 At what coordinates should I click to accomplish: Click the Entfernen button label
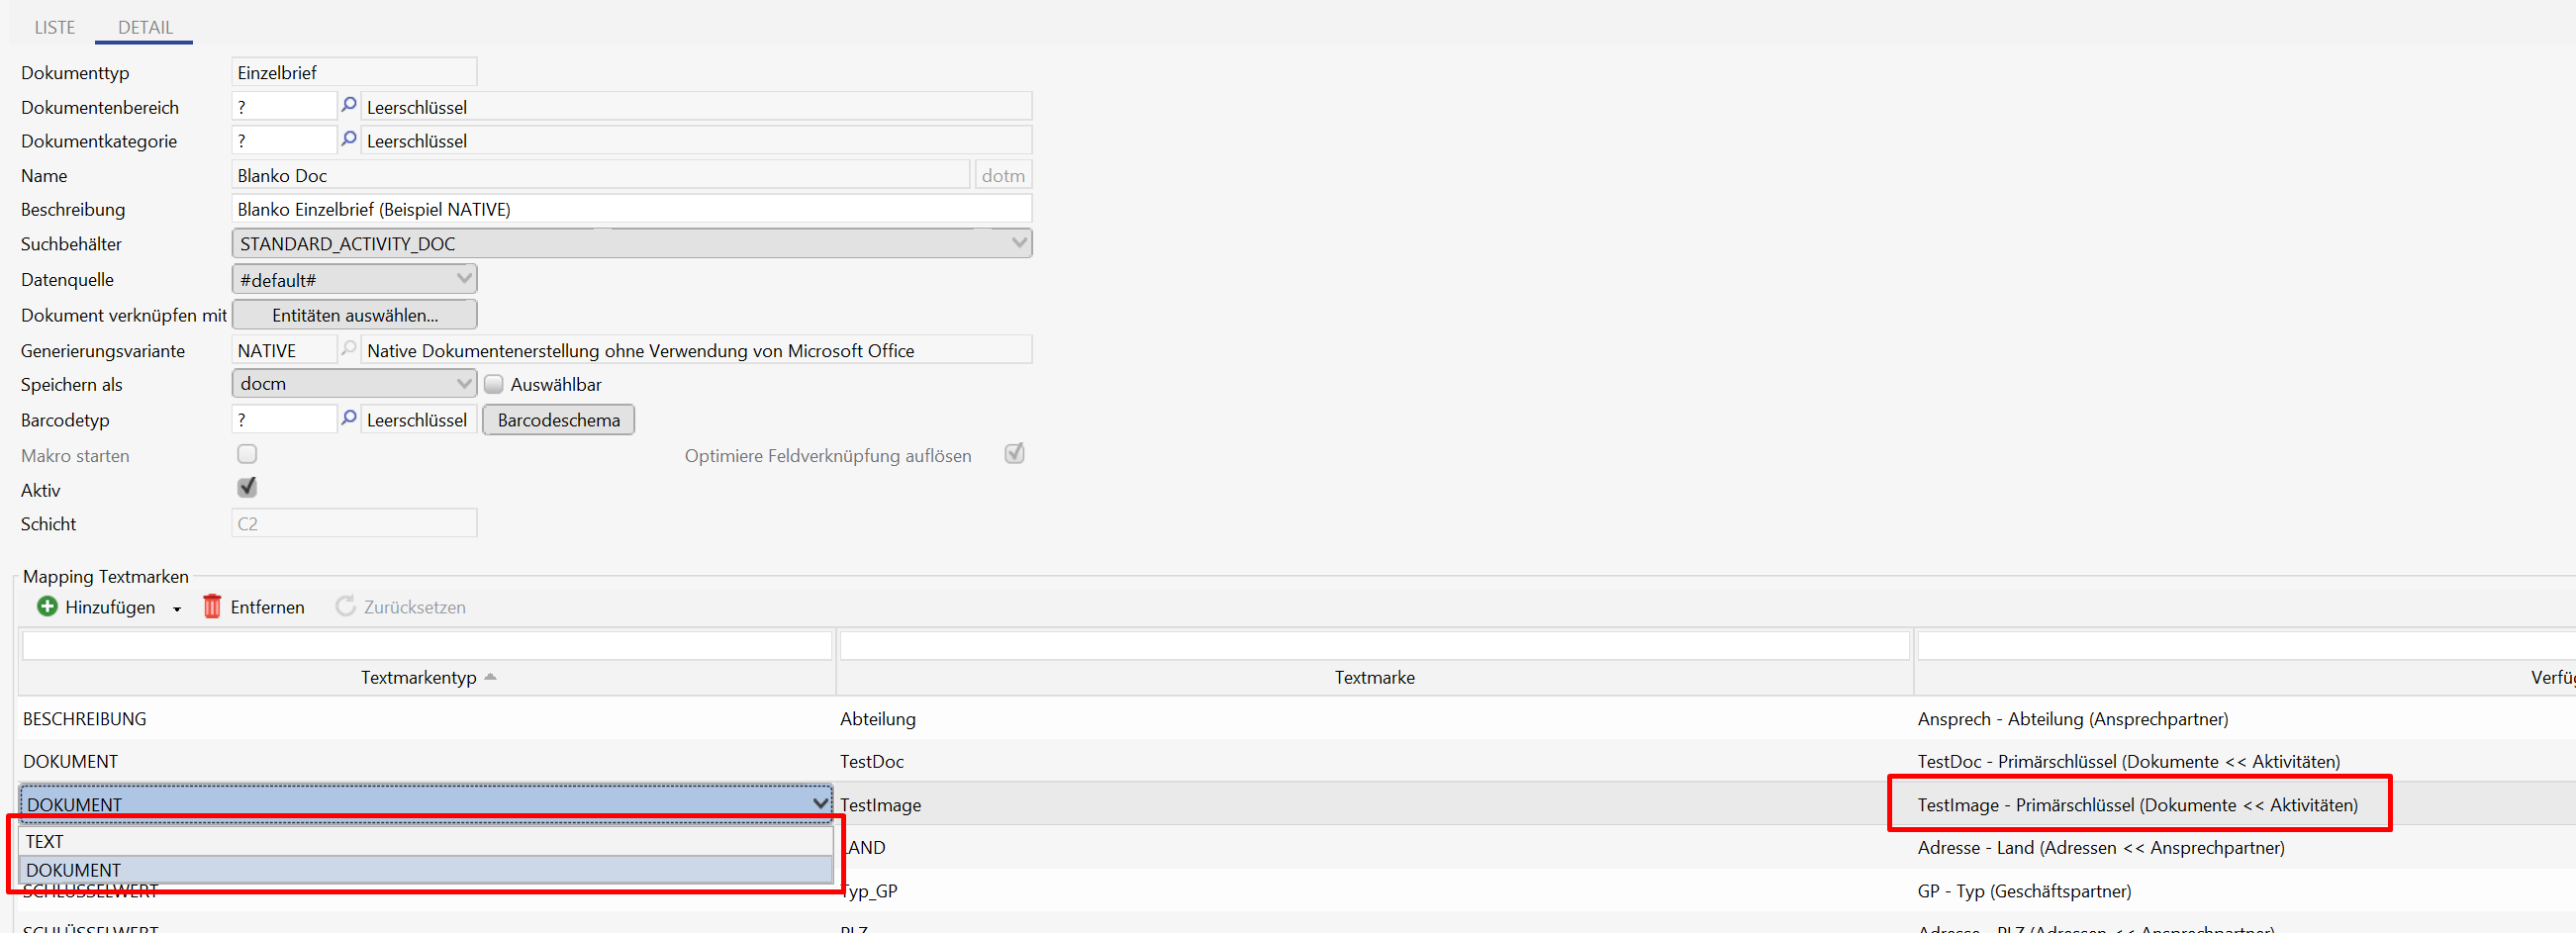pyautogui.click(x=267, y=607)
